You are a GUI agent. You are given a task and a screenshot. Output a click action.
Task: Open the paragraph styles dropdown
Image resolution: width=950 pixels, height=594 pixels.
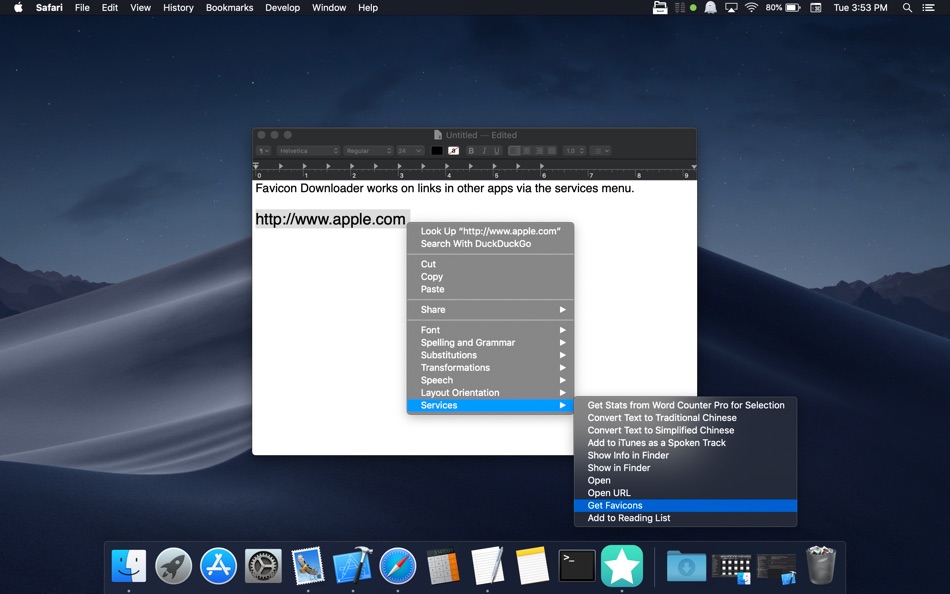coord(263,150)
